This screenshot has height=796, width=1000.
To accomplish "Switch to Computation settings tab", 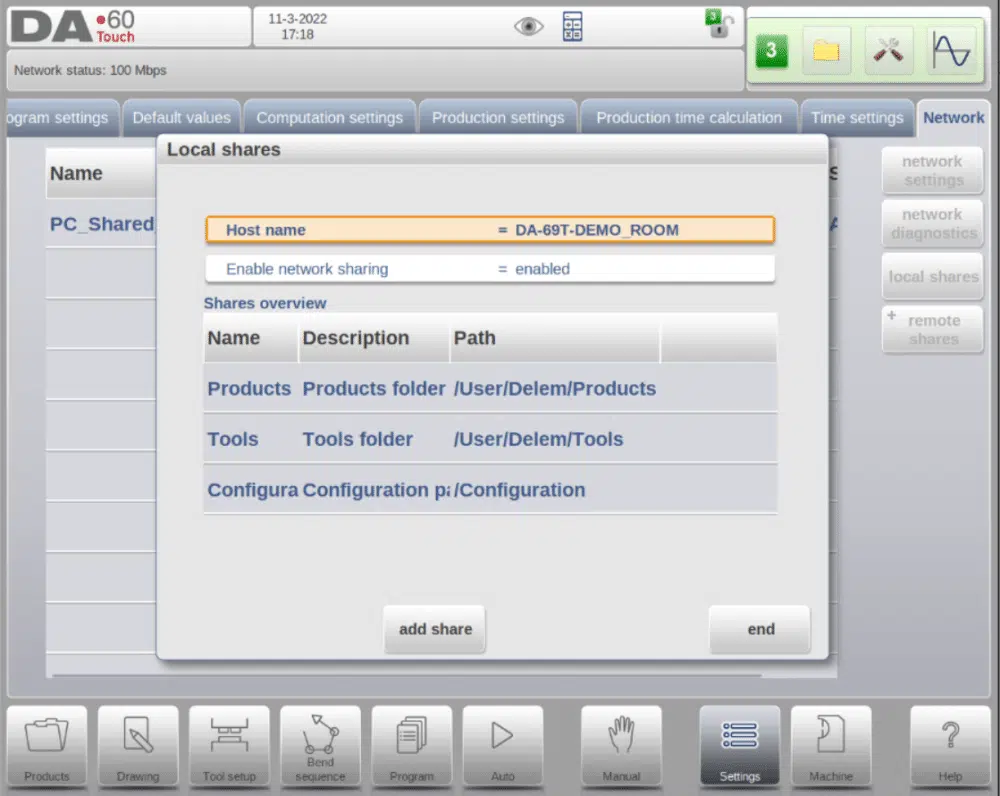I will pos(330,118).
